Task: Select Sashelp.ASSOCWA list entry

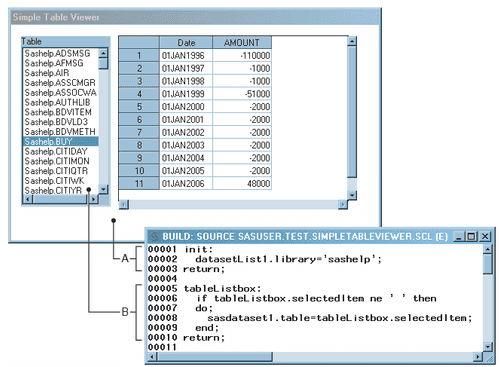Action: (x=61, y=92)
